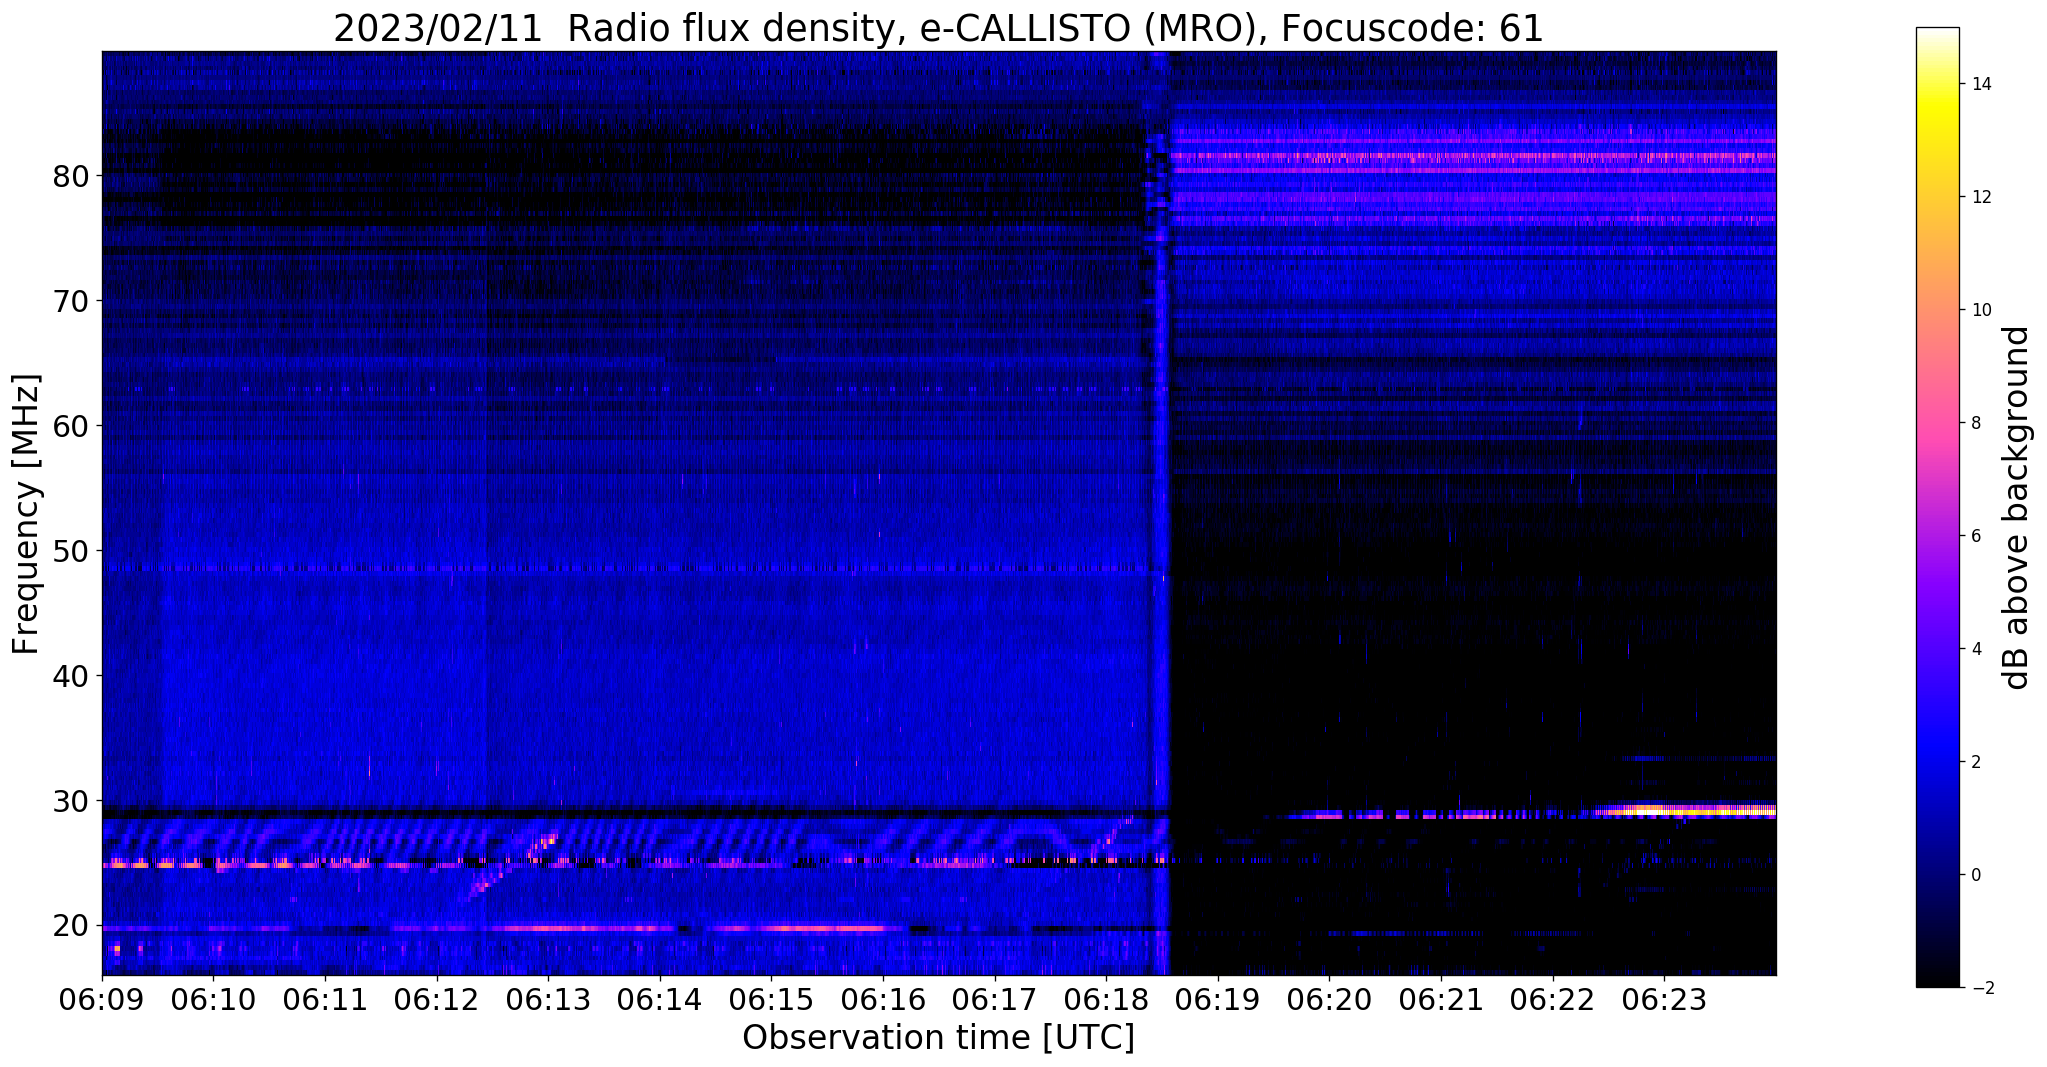
Task: Click the 06:18 time tick label
Action: pyautogui.click(x=1106, y=998)
